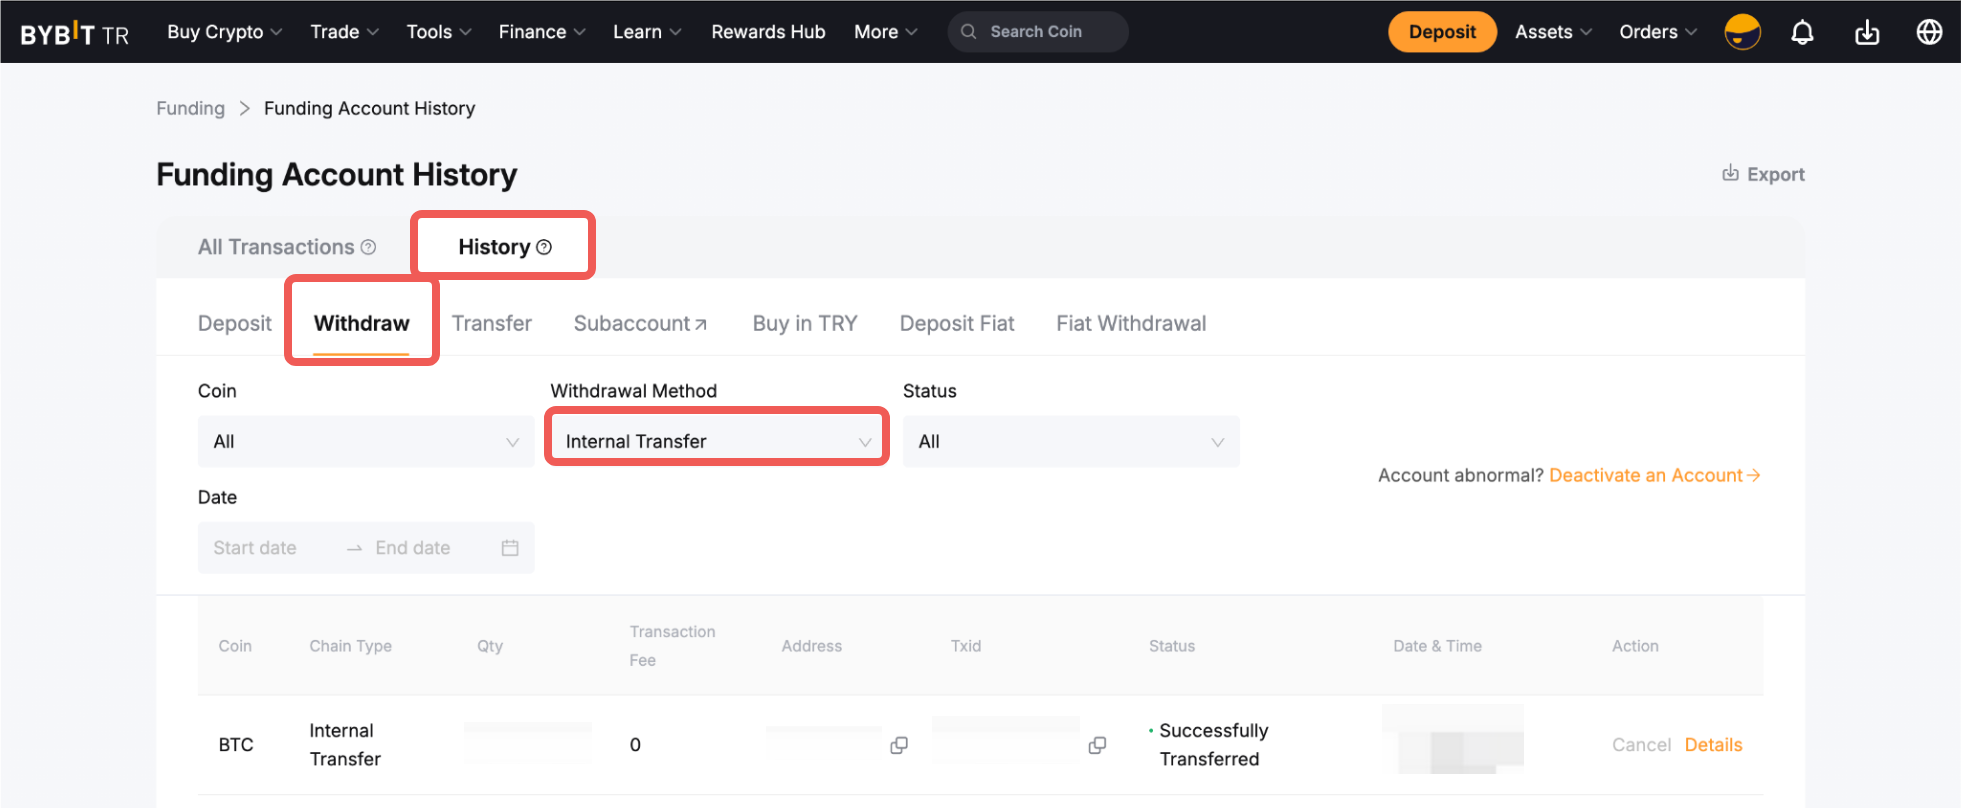
Task: Click the notification bell icon
Action: (x=1802, y=32)
